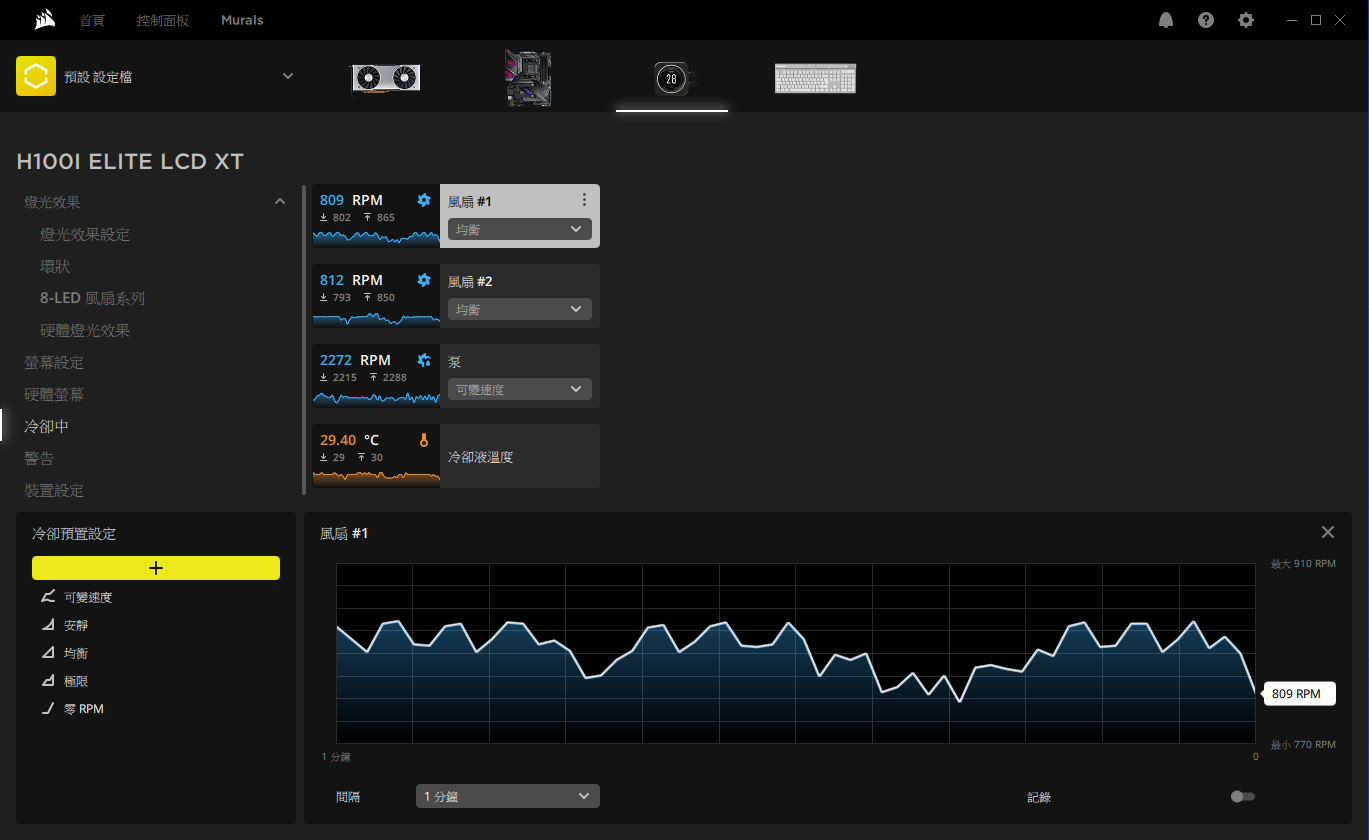Select the 零 RPM cooling preset
The height and width of the screenshot is (840, 1369).
tap(84, 709)
